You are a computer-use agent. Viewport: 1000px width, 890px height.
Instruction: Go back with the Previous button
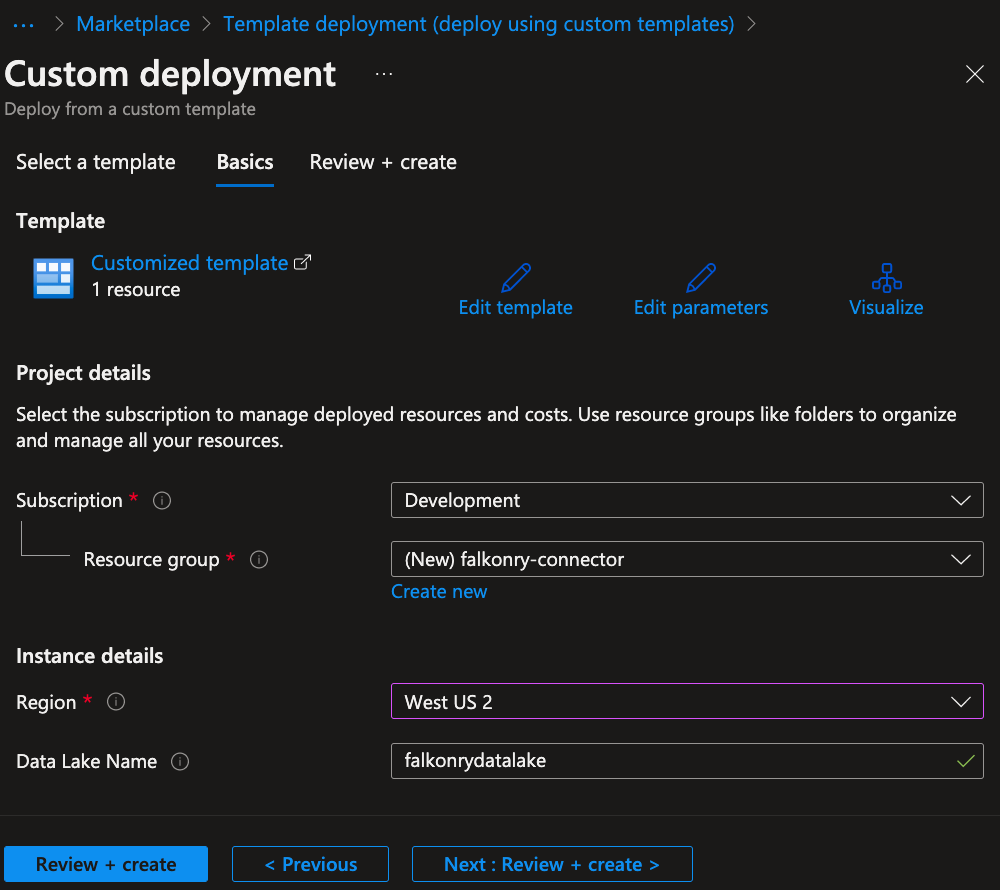pyautogui.click(x=311, y=864)
